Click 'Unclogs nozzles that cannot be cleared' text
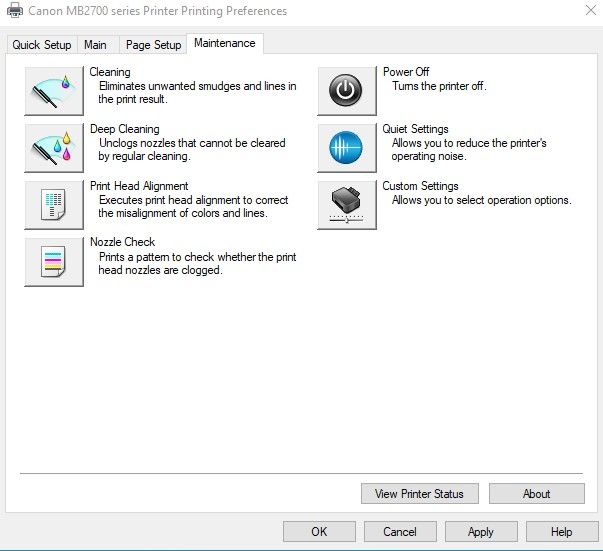Viewport: 603px width, 551px height. tap(192, 143)
